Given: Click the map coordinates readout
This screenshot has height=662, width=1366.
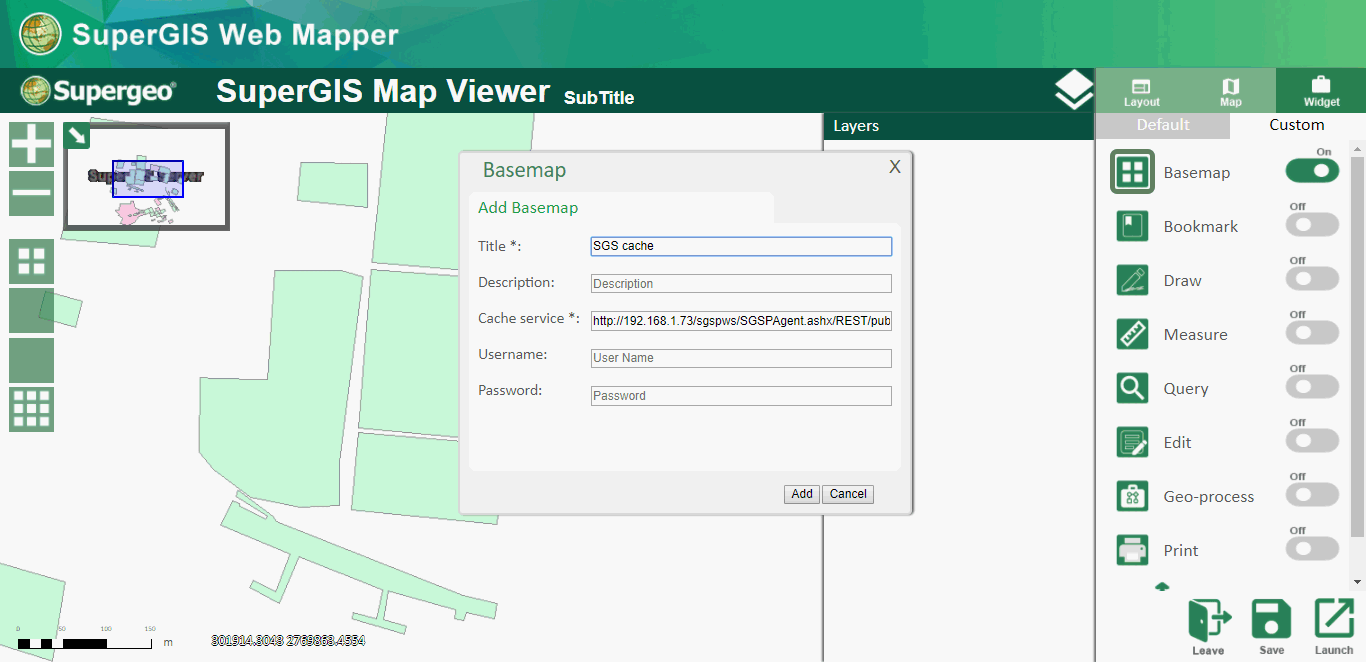Looking at the screenshot, I should click(288, 640).
